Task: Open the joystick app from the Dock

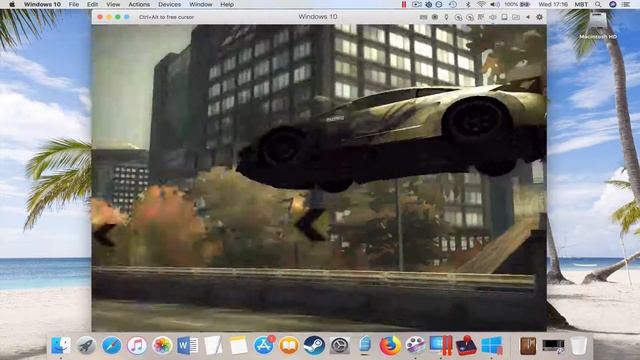Action: (466, 345)
